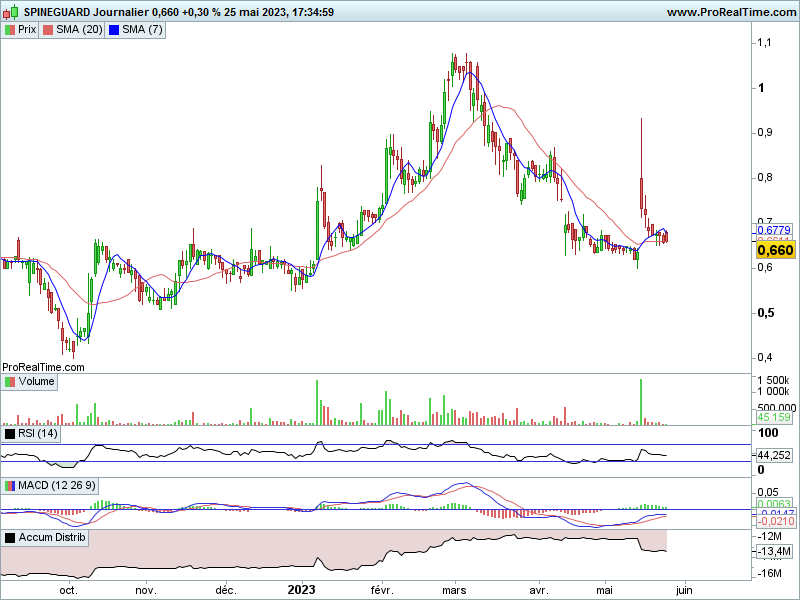
Task: Click the Volume panel color icon
Action: point(10,382)
